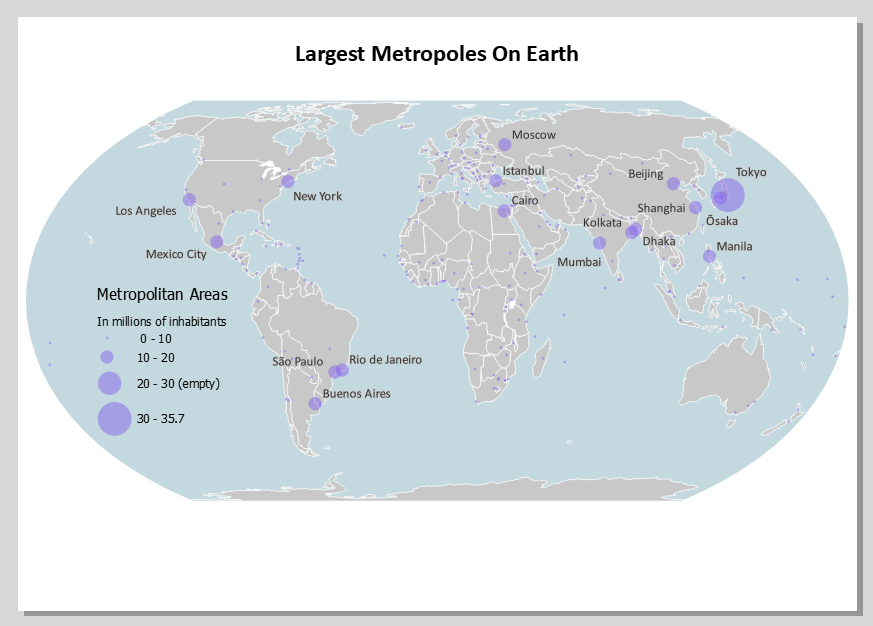Select the "Metropolitan Areas" legend heading

(162, 294)
